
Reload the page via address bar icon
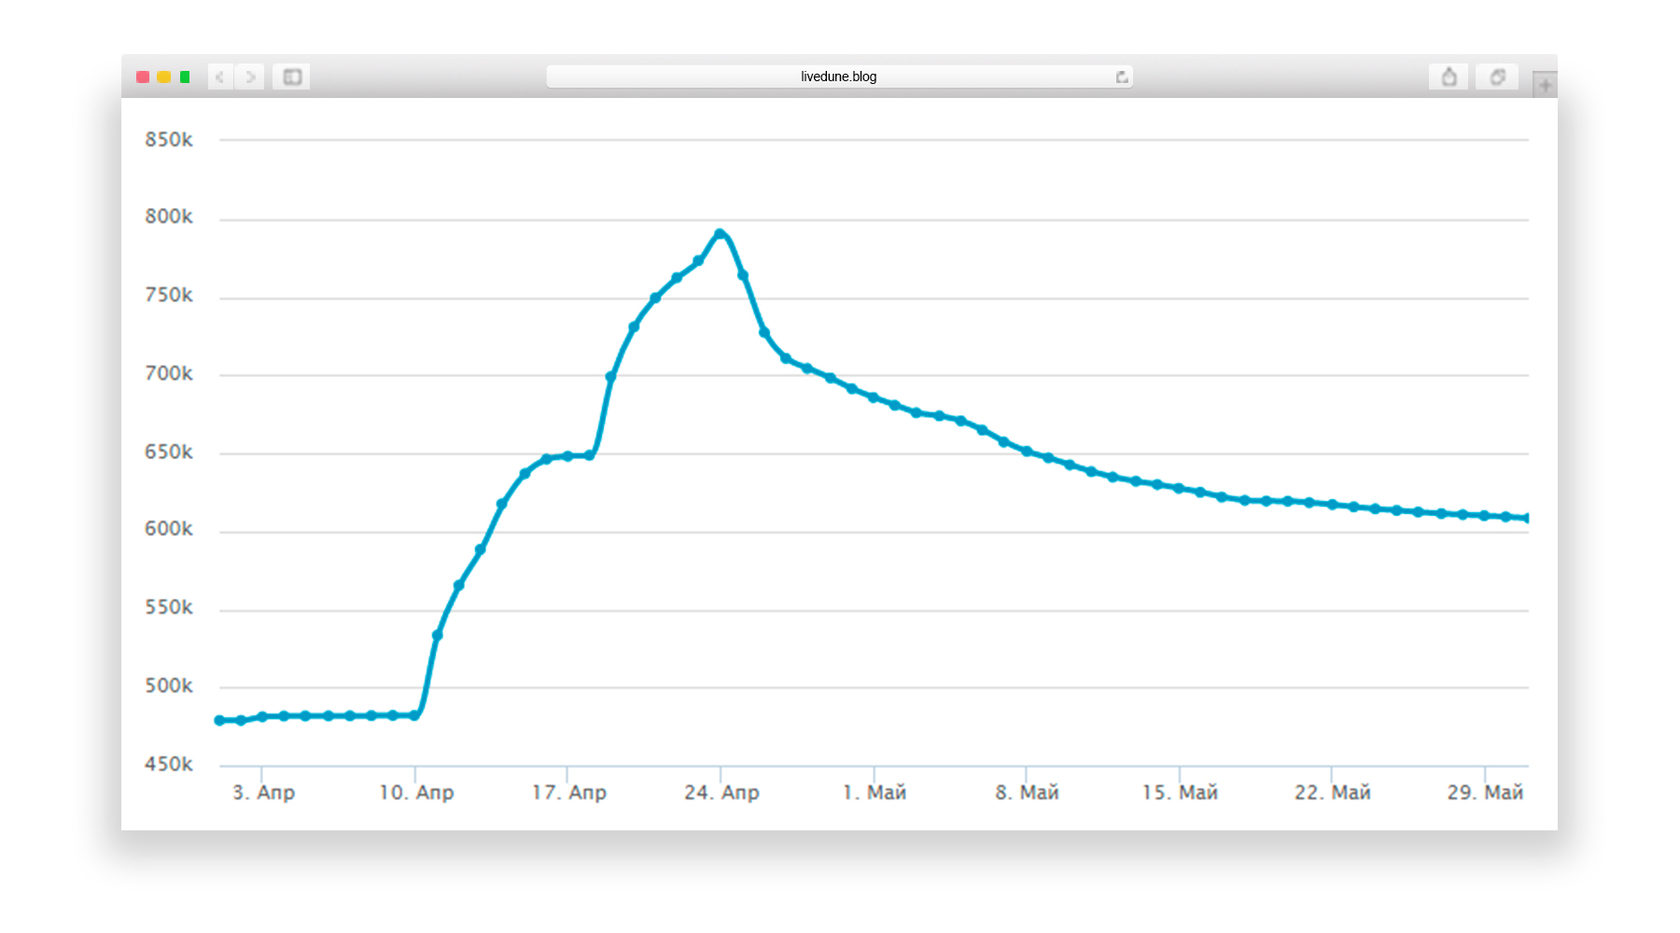tap(1121, 77)
